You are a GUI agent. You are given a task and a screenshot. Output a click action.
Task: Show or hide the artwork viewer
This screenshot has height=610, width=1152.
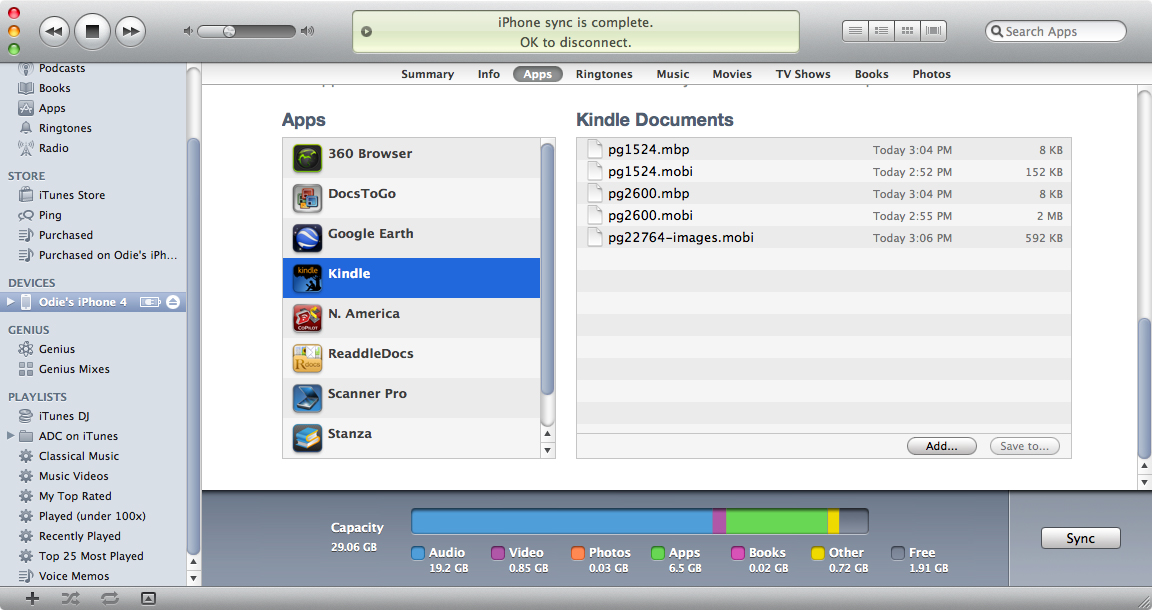pos(148,598)
